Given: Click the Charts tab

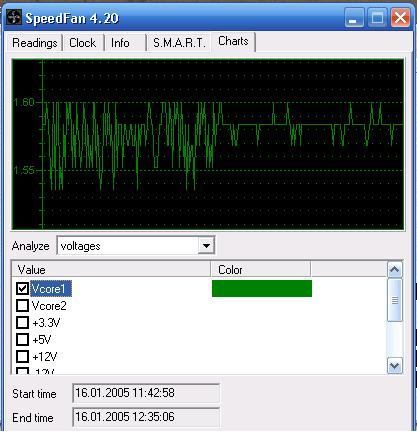Looking at the screenshot, I should (x=233, y=41).
